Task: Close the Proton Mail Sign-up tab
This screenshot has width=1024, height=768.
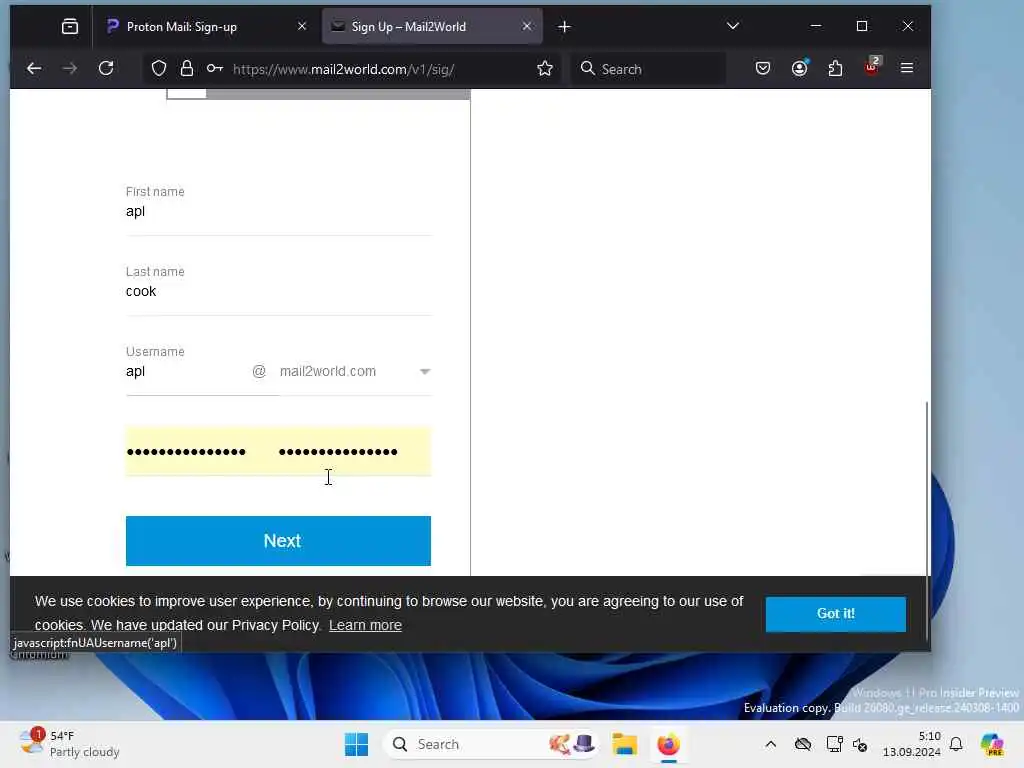Action: (302, 26)
